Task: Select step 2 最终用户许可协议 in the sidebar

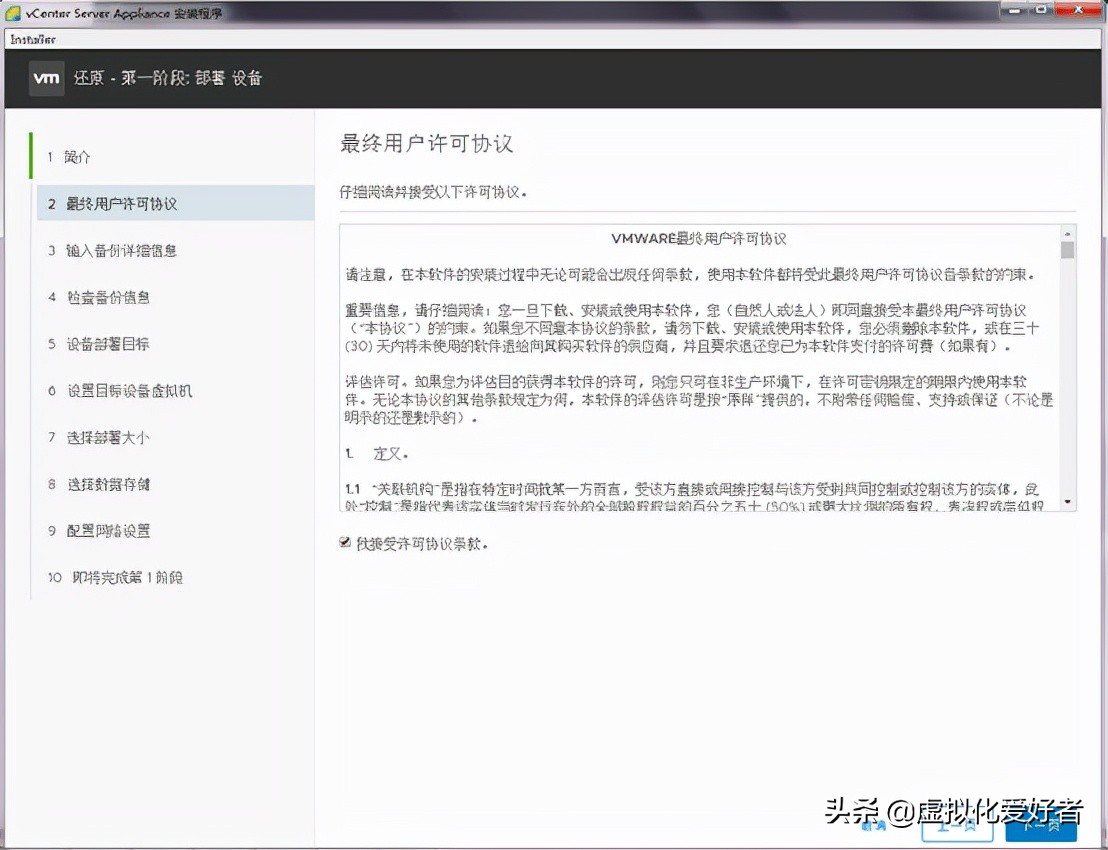Action: coord(120,203)
